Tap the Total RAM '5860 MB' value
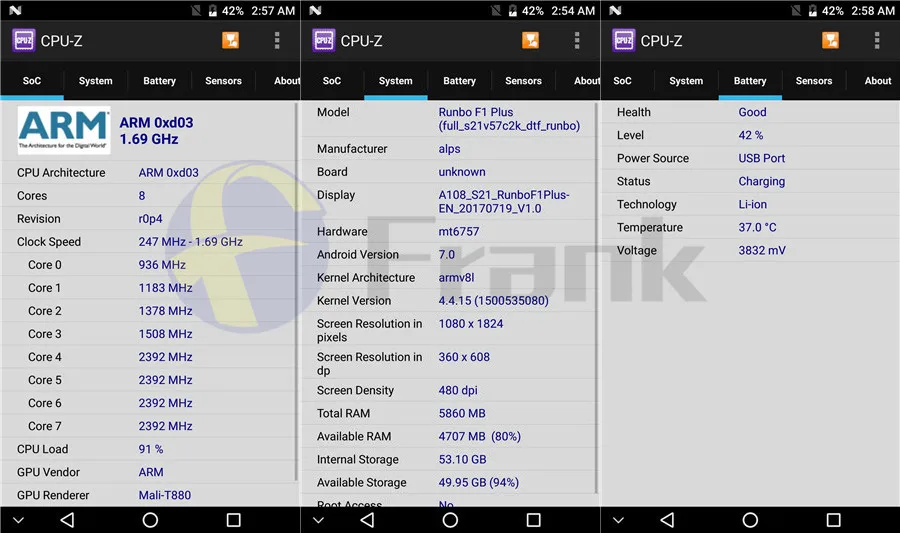 [x=462, y=413]
